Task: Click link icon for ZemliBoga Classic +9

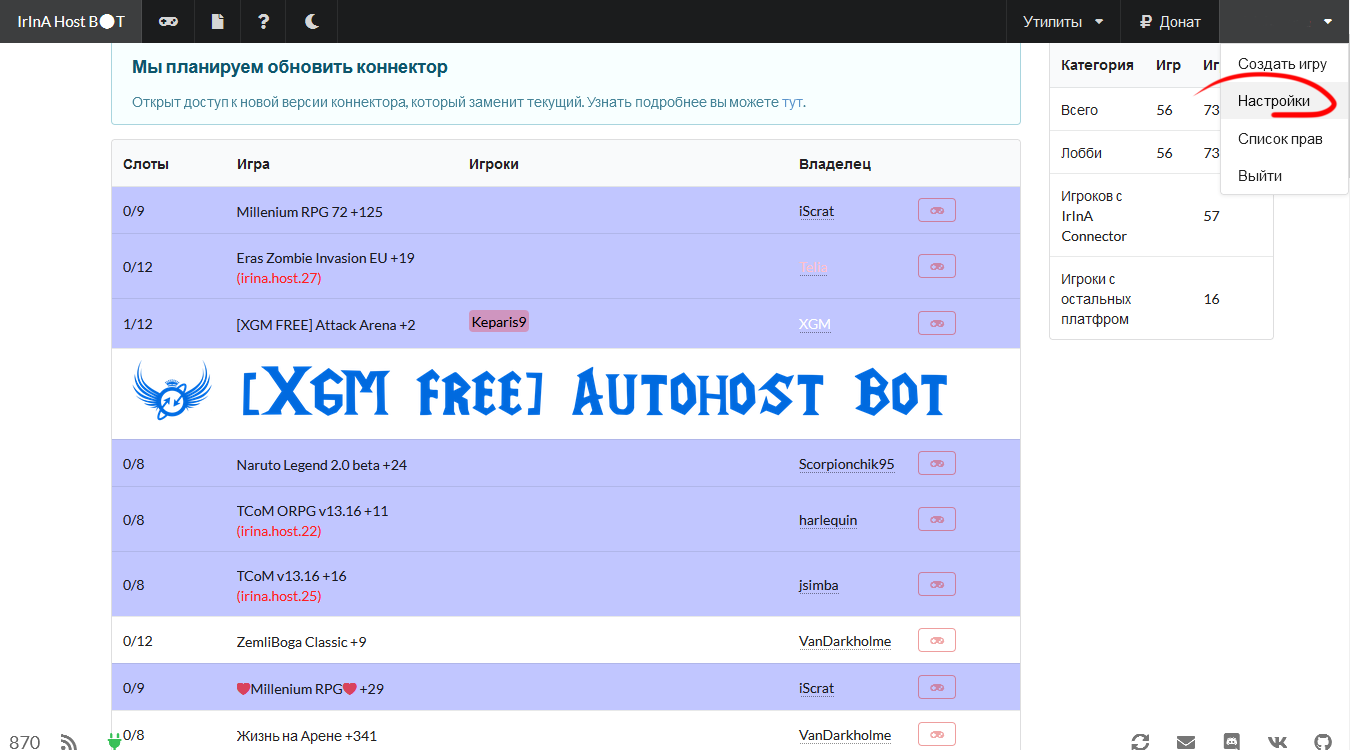Action: point(937,640)
